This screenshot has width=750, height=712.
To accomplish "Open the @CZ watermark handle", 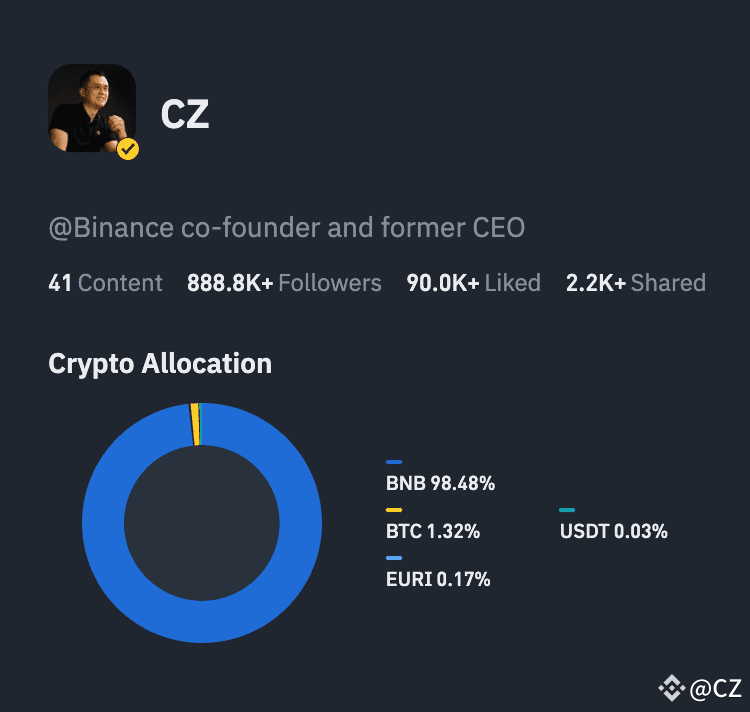I will [716, 689].
